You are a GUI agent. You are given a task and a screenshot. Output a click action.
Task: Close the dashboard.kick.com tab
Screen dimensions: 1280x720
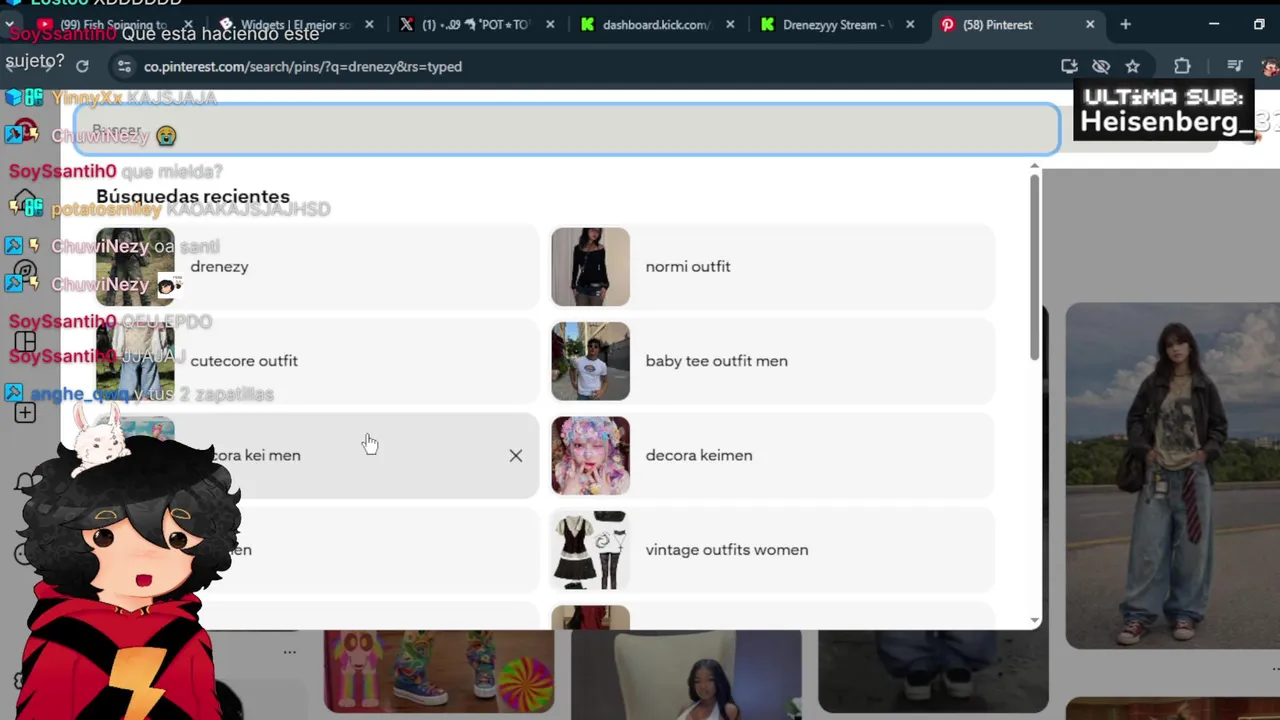tap(730, 24)
